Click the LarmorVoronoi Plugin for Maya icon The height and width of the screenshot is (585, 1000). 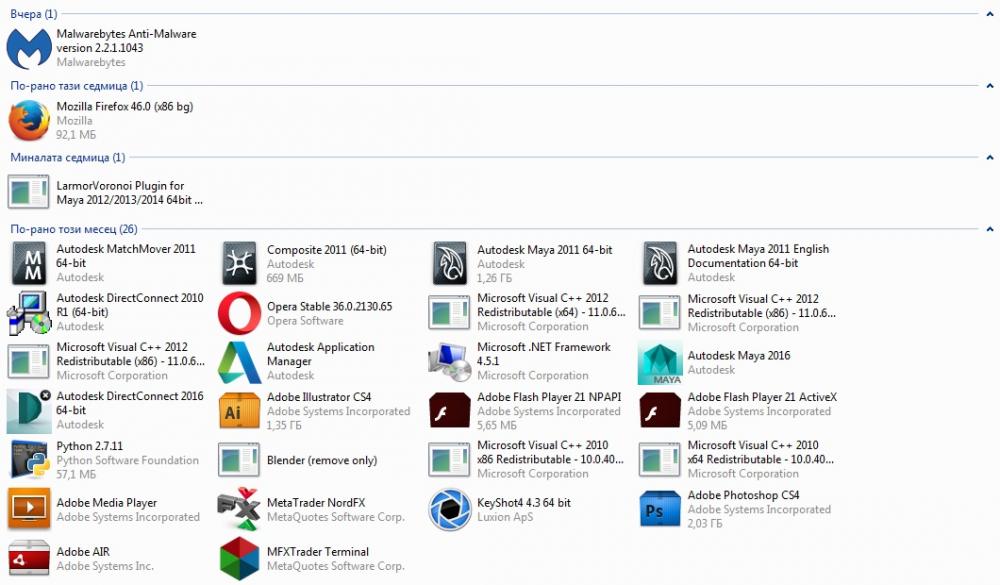pos(29,192)
